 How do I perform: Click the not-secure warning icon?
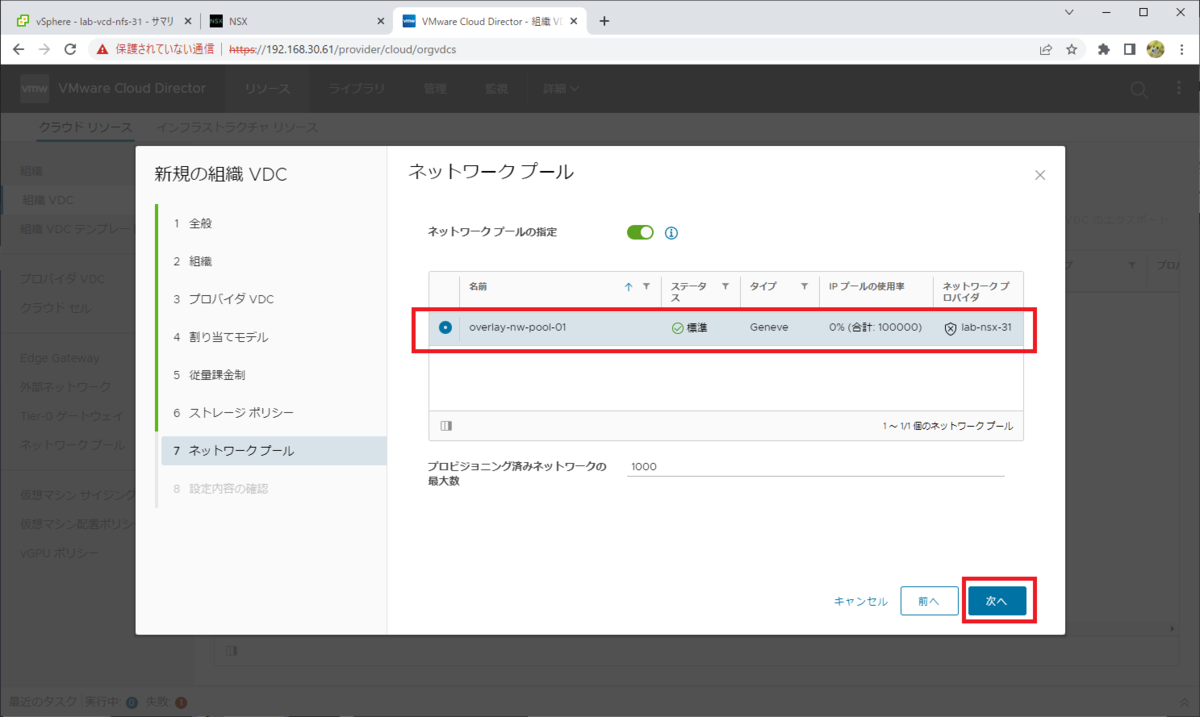[x=102, y=49]
